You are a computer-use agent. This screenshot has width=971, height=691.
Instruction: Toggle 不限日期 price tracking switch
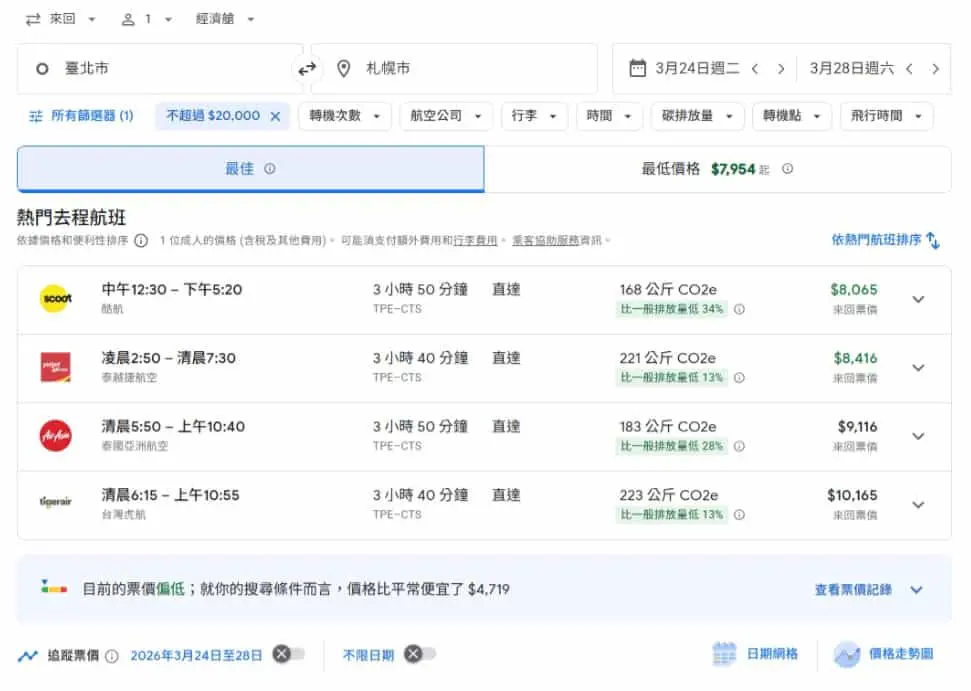420,654
